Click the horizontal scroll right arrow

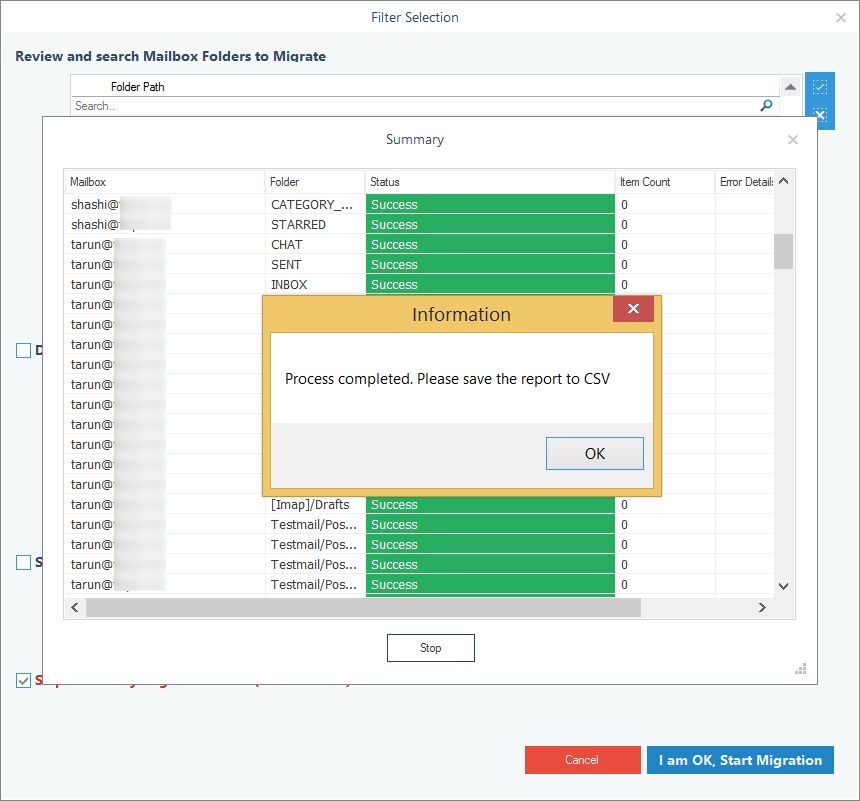(762, 607)
